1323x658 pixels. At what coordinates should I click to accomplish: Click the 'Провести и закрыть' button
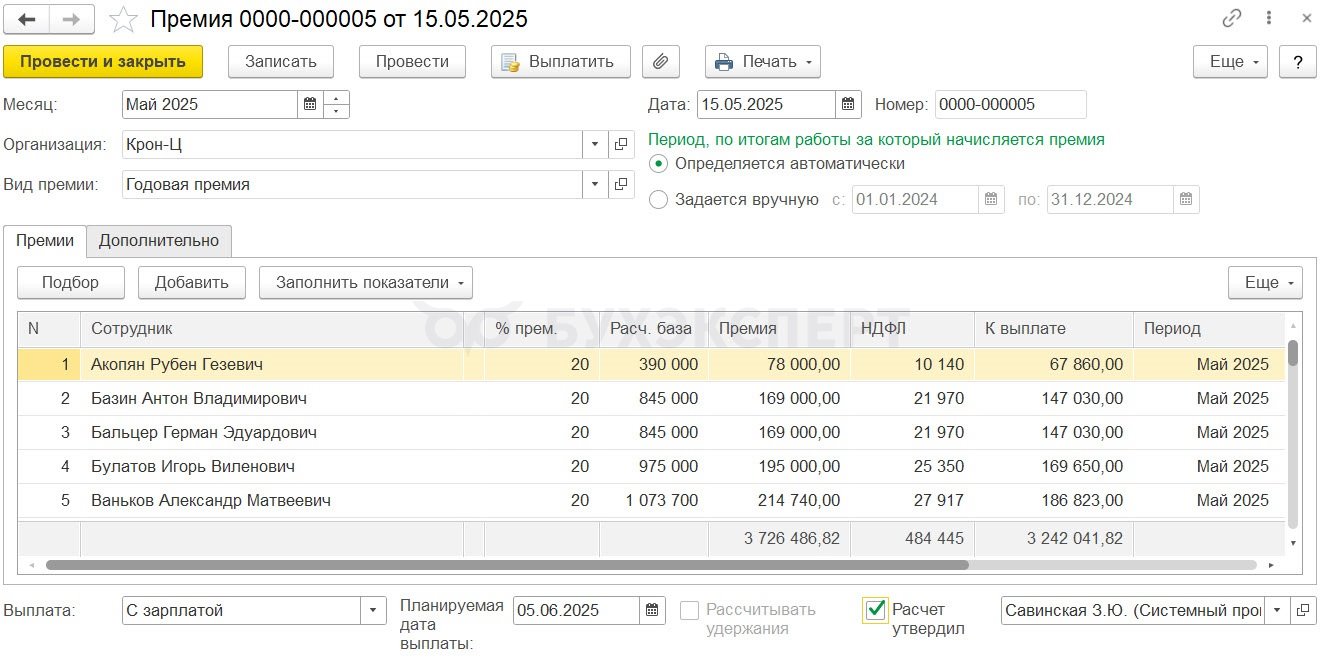(103, 61)
